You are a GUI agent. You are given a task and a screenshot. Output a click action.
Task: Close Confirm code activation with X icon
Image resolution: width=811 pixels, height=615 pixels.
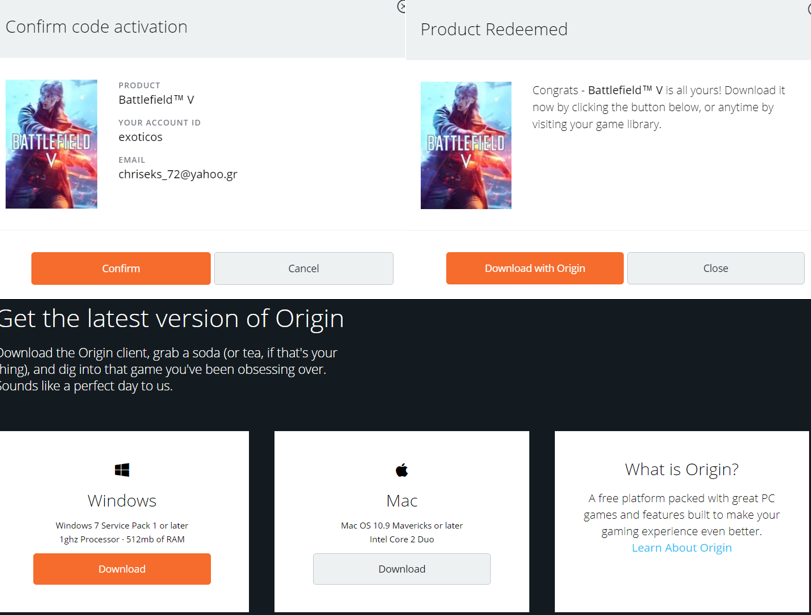401,6
